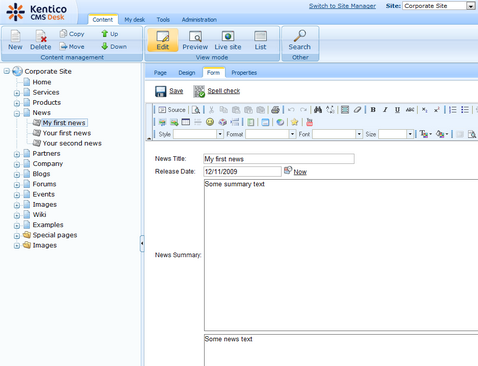Open the text color picker
478x366 pixels.
[426, 134]
